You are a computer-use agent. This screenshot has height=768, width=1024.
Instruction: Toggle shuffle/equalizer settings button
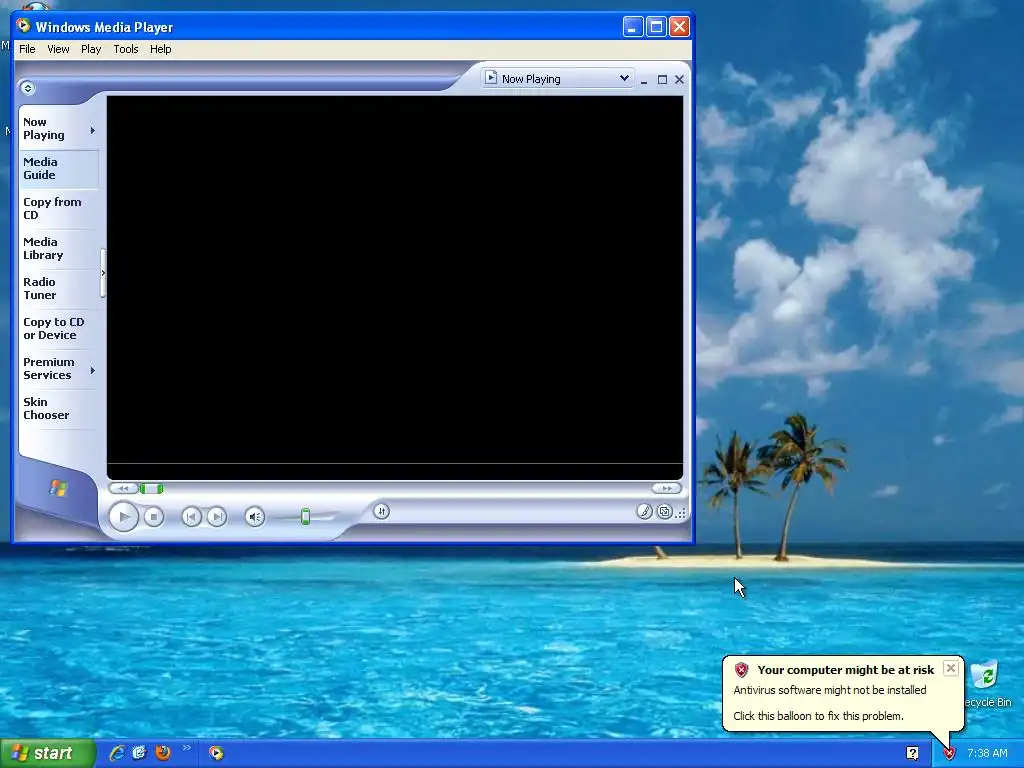[x=382, y=511]
